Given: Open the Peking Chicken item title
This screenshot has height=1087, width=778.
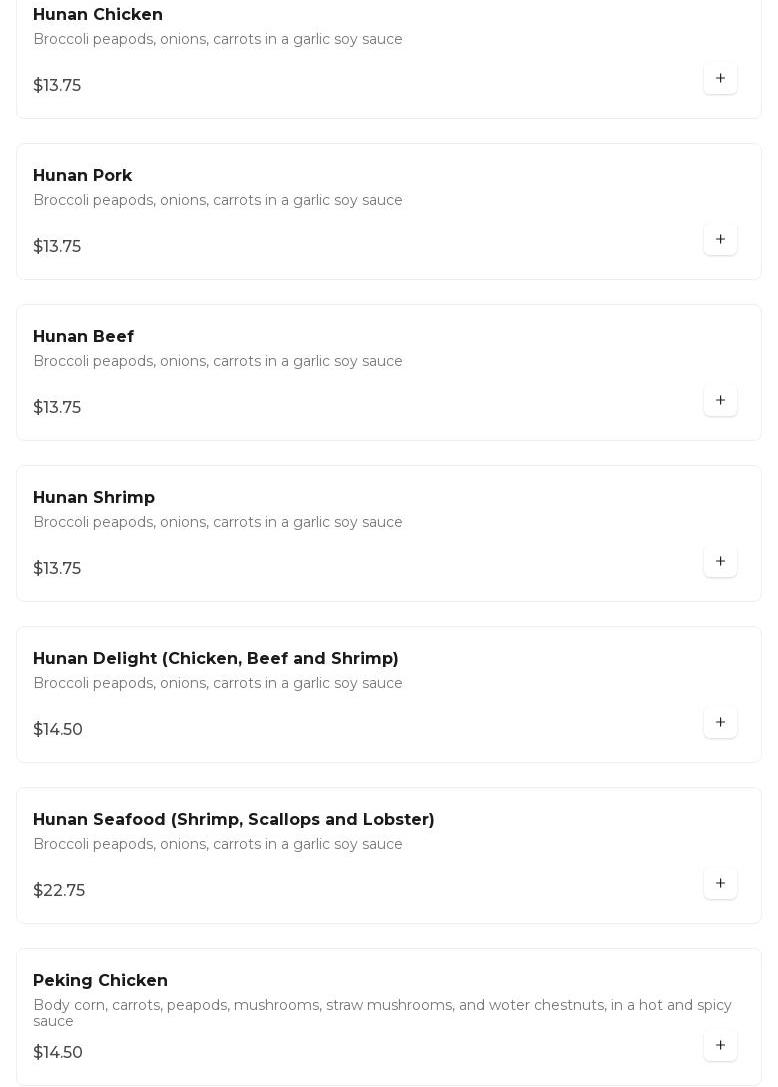Looking at the screenshot, I should [101, 981].
